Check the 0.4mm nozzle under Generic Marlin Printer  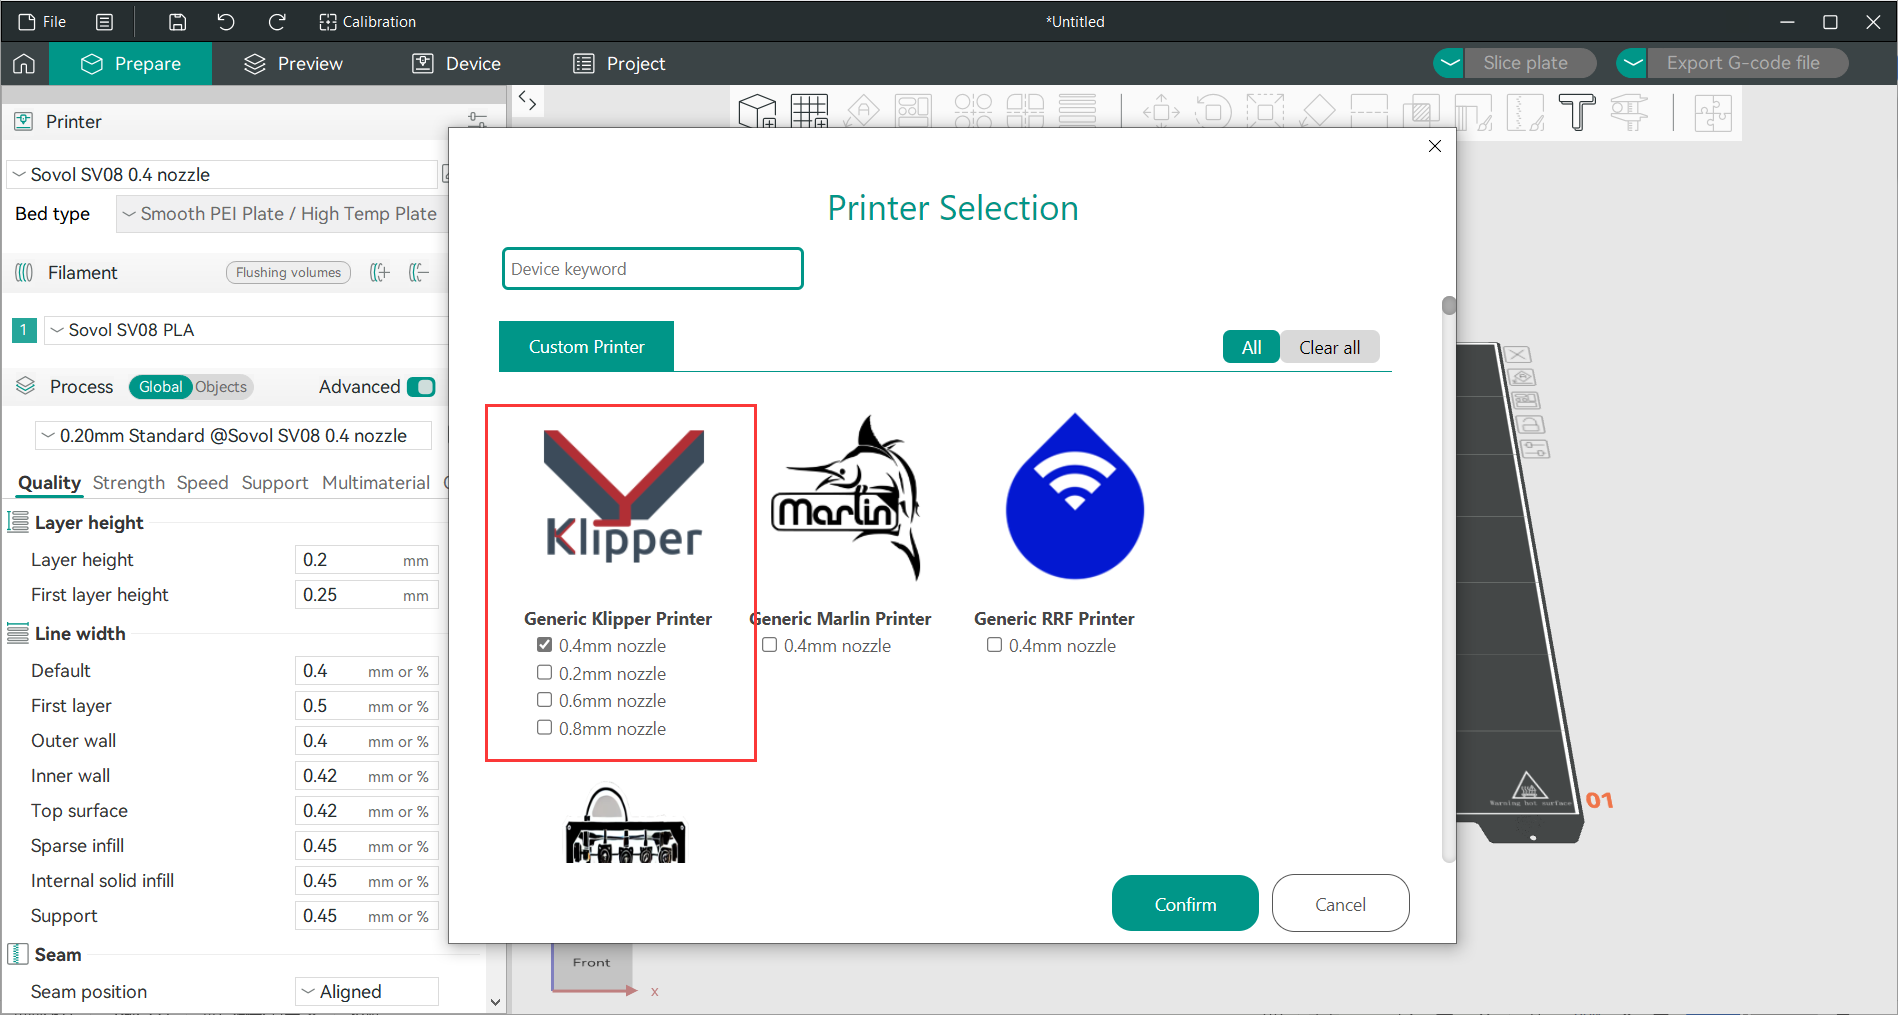pyautogui.click(x=769, y=645)
